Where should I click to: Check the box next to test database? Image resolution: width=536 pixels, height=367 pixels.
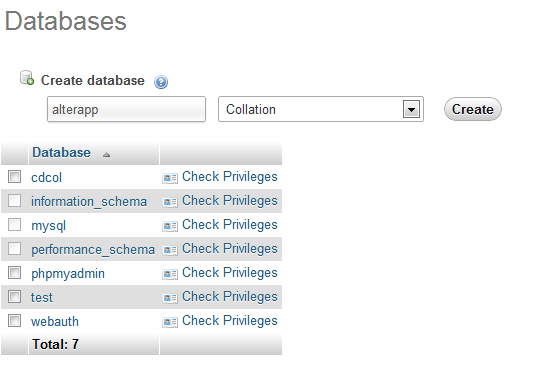click(x=14, y=297)
